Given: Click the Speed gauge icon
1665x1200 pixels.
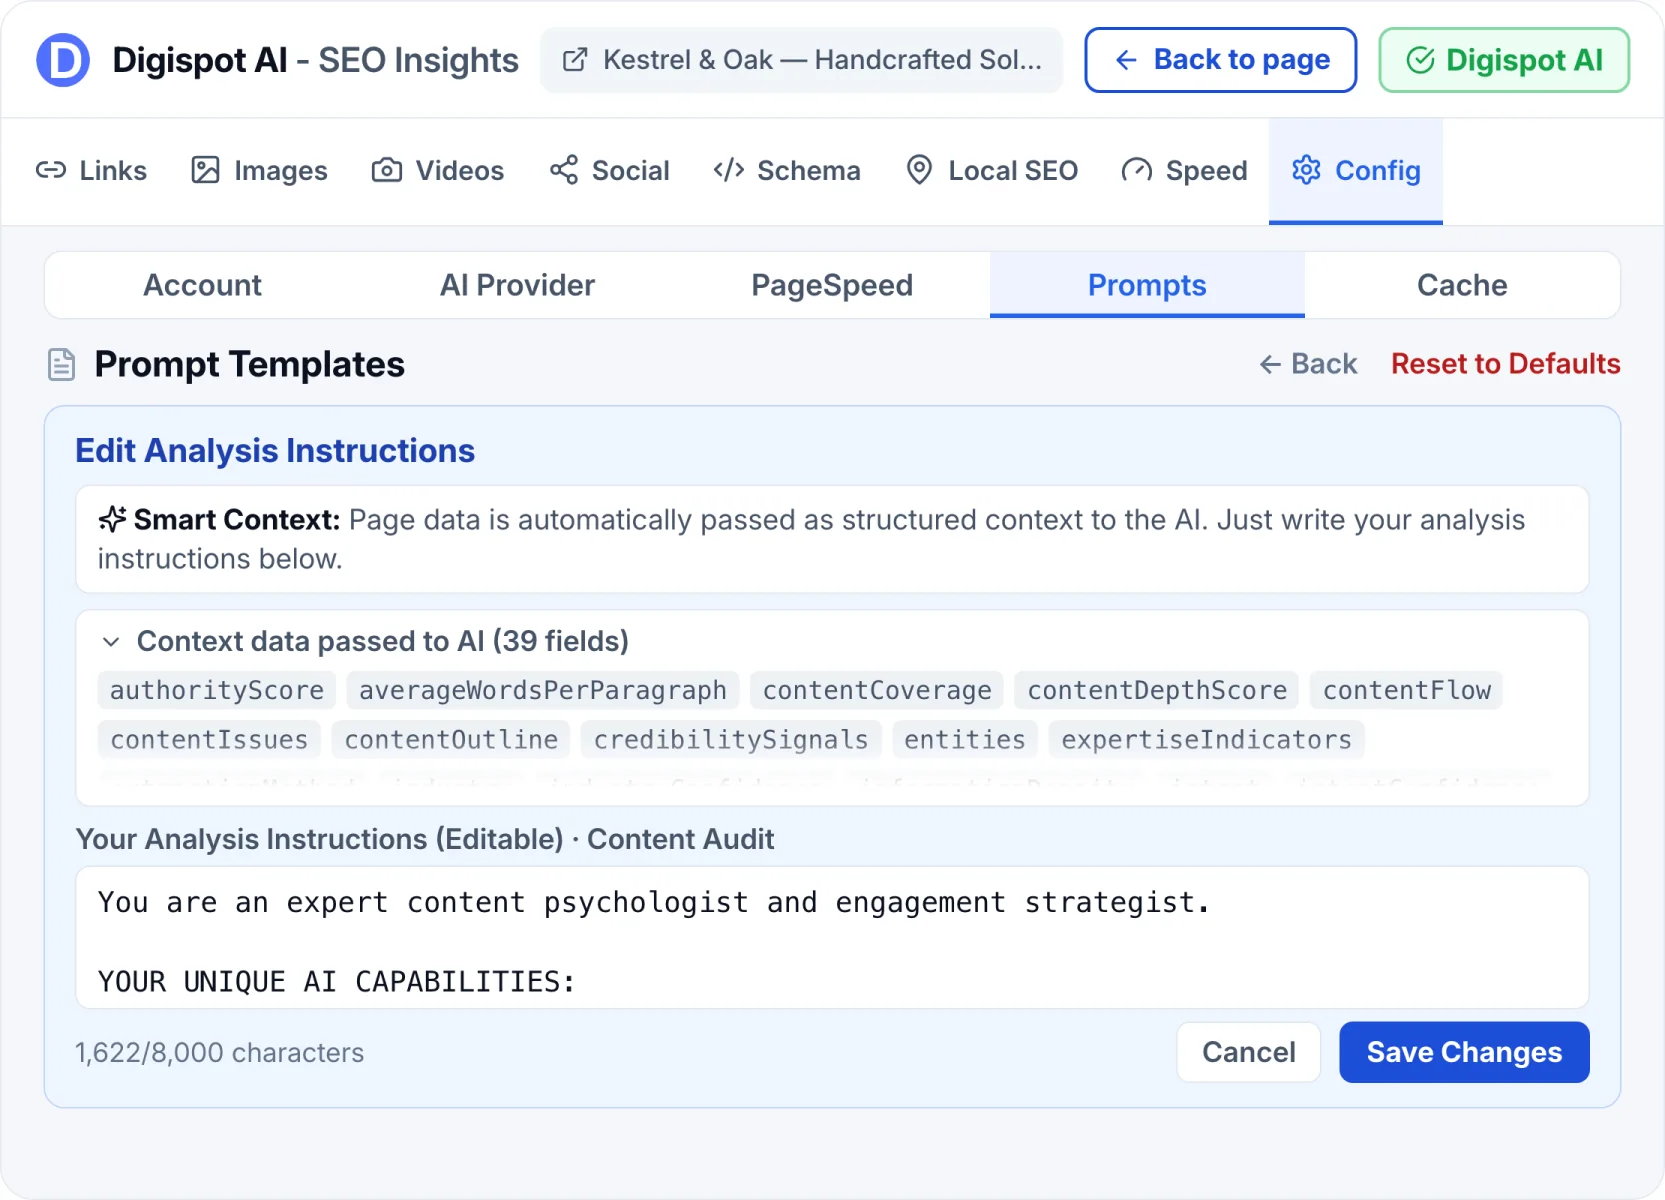Looking at the screenshot, I should tap(1137, 170).
